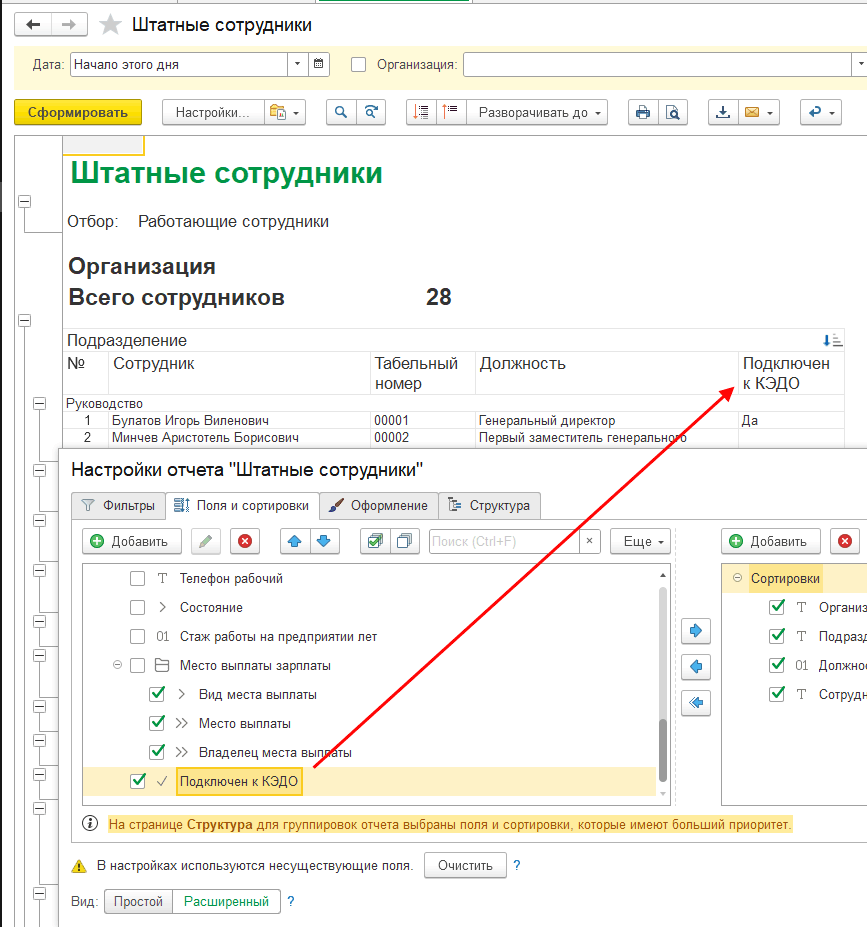Check all fields icon
Image resolution: width=867 pixels, height=927 pixels.
(x=375, y=541)
